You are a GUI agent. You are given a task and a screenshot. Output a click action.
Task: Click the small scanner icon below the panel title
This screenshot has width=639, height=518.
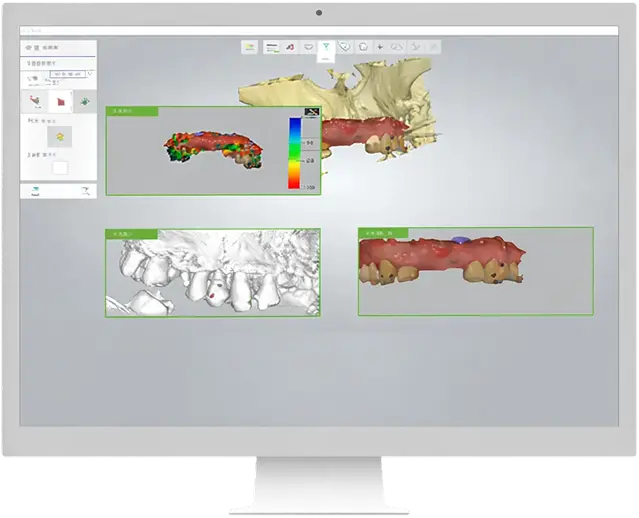point(32,79)
